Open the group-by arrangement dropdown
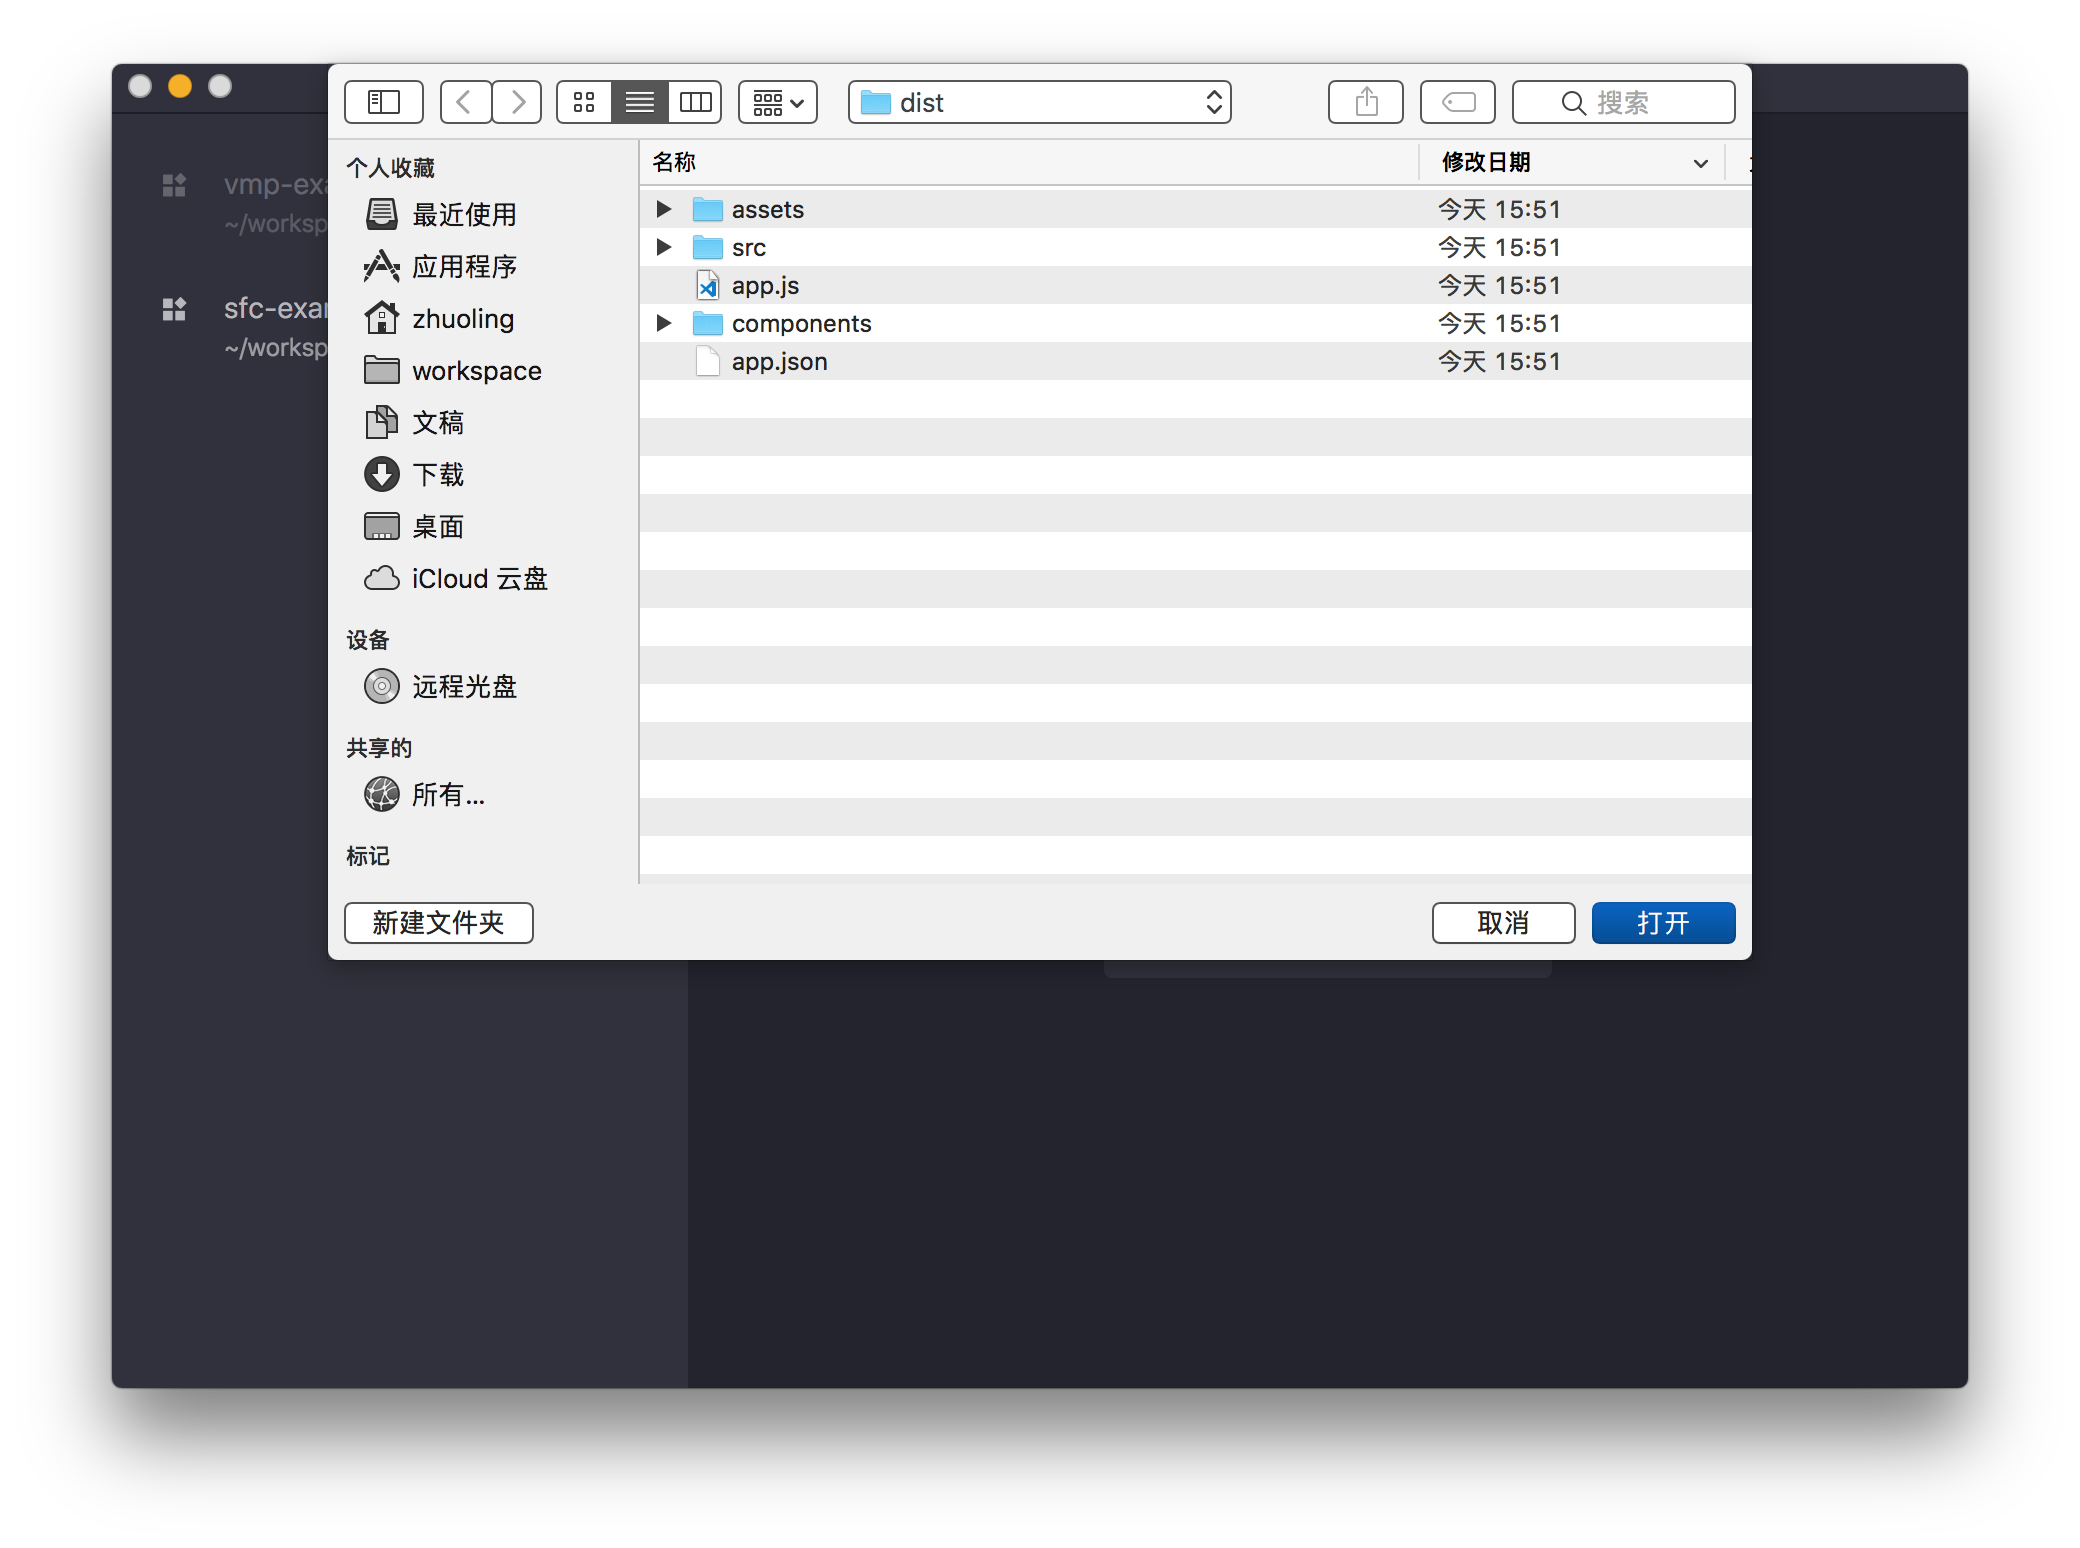 click(778, 102)
